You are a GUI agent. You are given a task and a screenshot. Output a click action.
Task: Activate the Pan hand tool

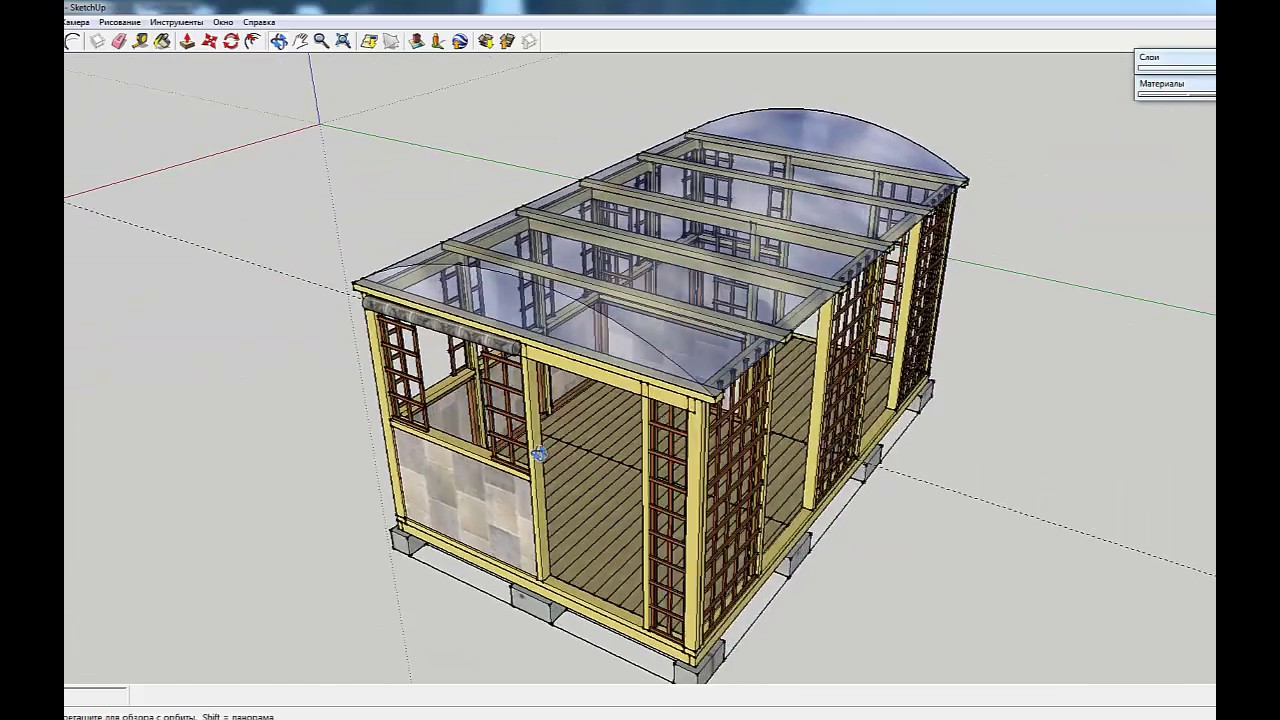point(300,41)
